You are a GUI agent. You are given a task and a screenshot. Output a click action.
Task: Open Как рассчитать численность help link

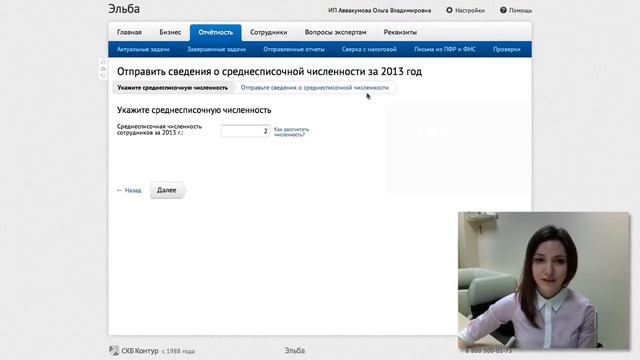click(291, 132)
